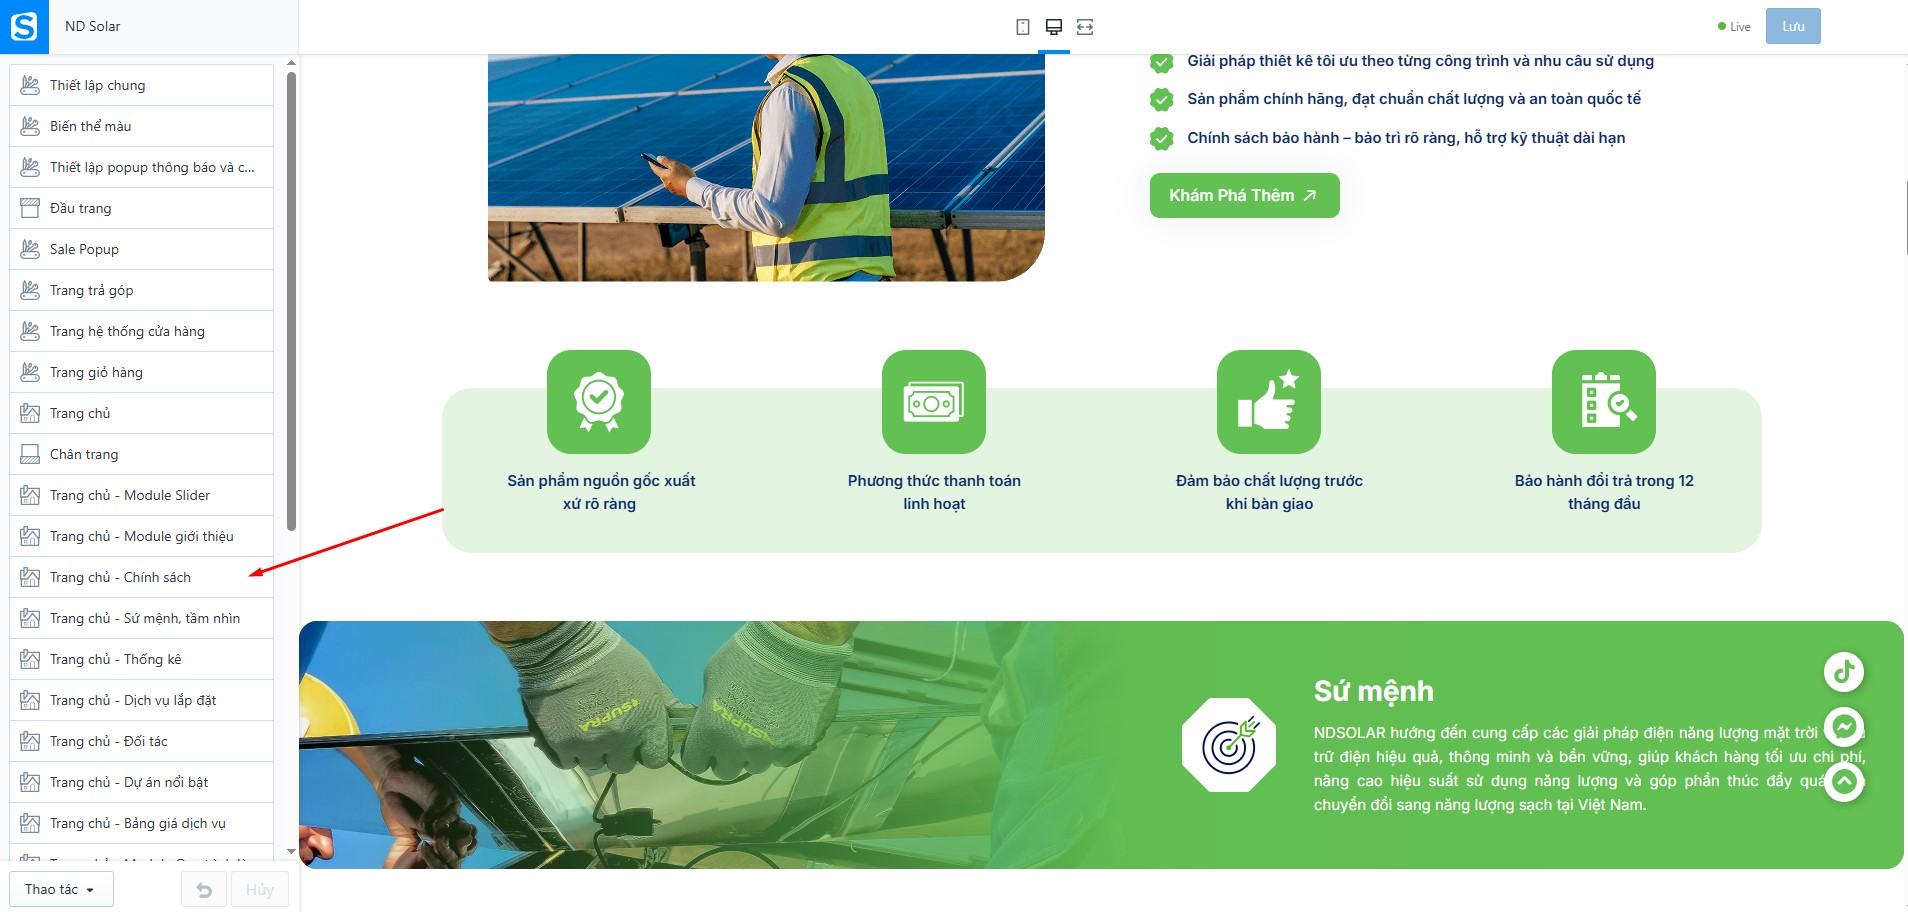Open Trang chủ - Sứ mệnh, tầm nhìn
The image size is (1908, 912).
(141, 618)
